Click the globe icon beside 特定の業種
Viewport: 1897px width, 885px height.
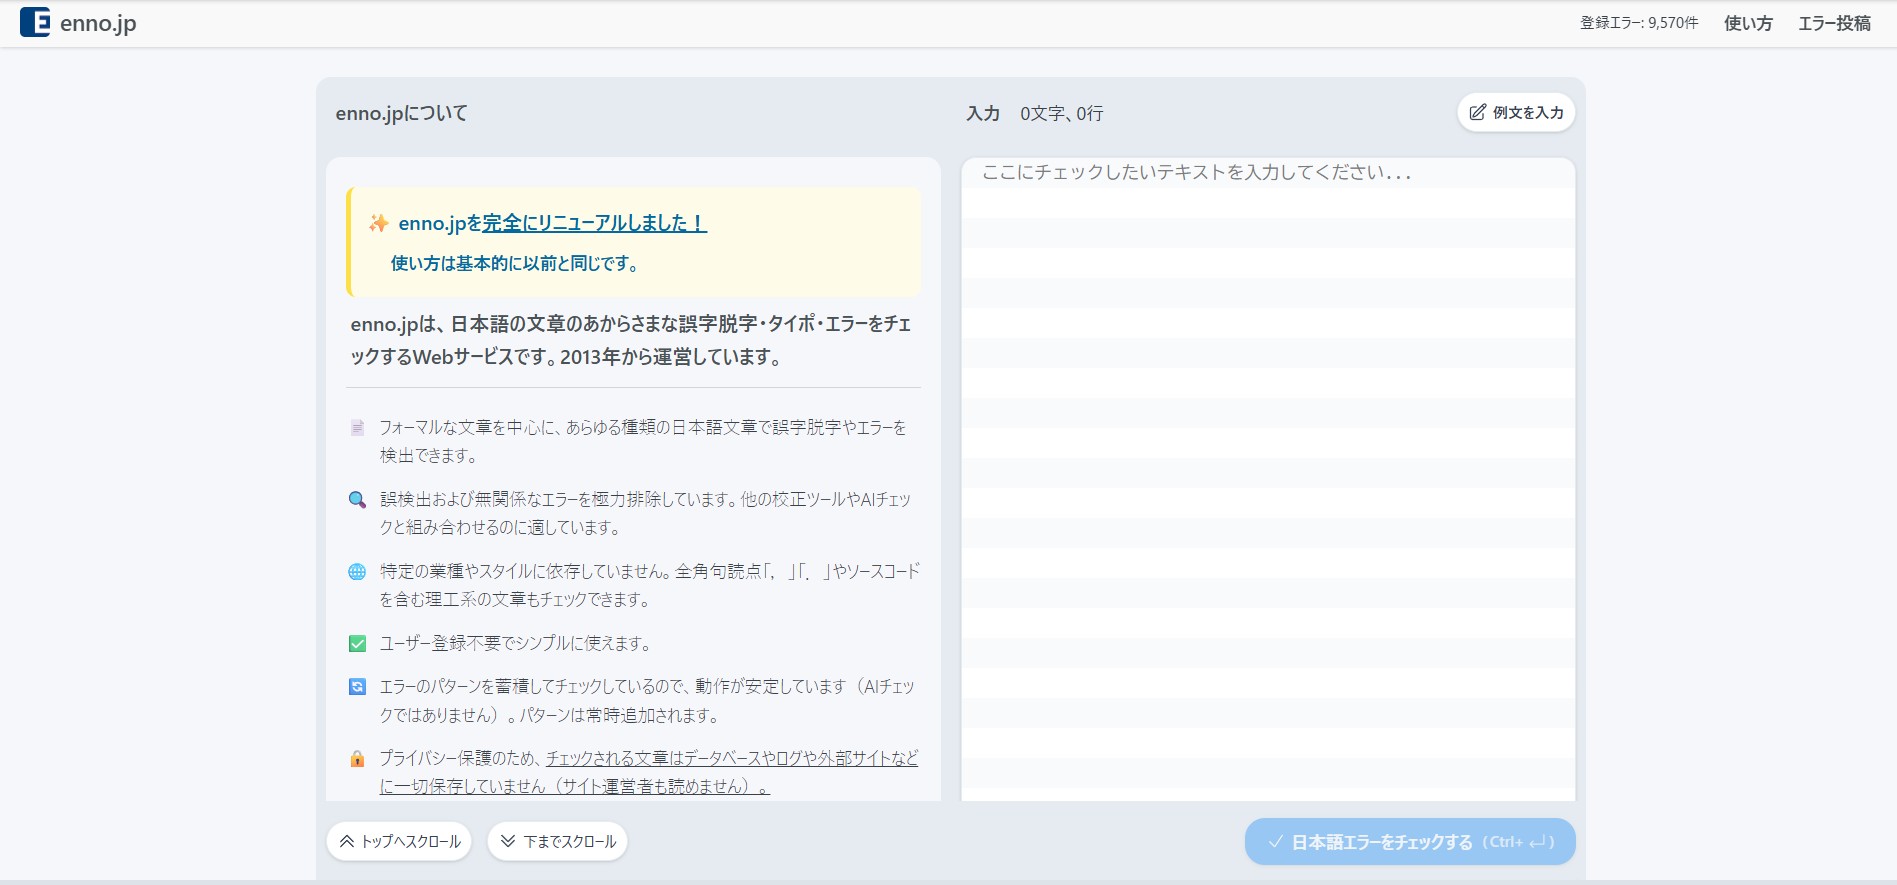tap(357, 572)
